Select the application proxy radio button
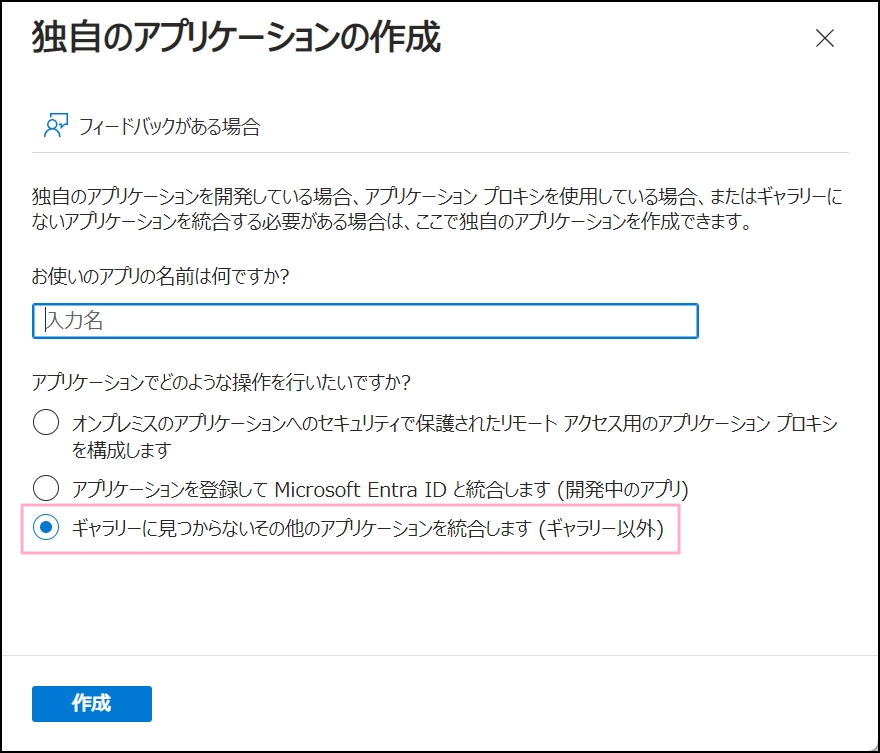The width and height of the screenshot is (880, 753). (x=46, y=423)
